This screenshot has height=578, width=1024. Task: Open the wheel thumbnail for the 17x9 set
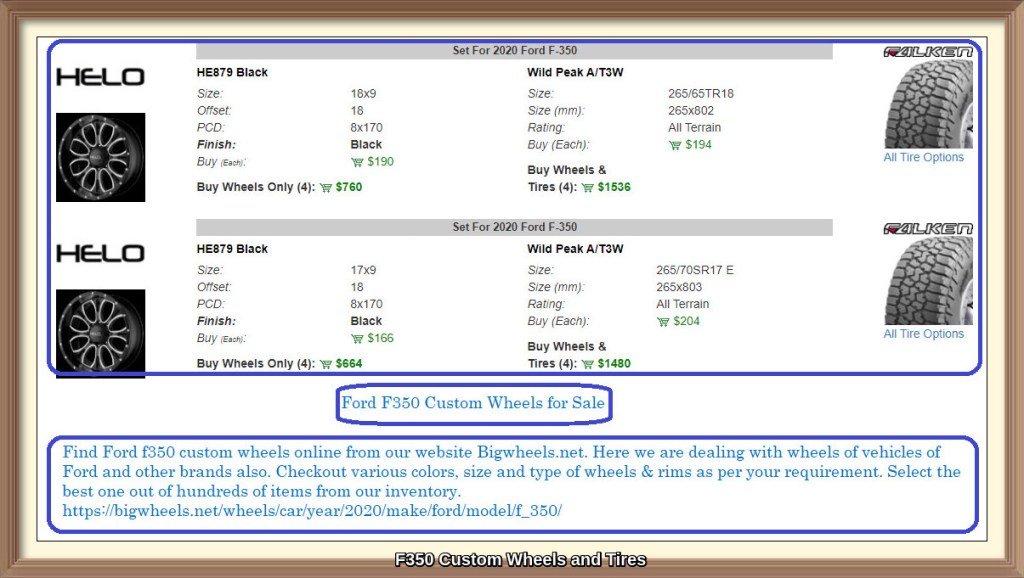pyautogui.click(x=100, y=333)
